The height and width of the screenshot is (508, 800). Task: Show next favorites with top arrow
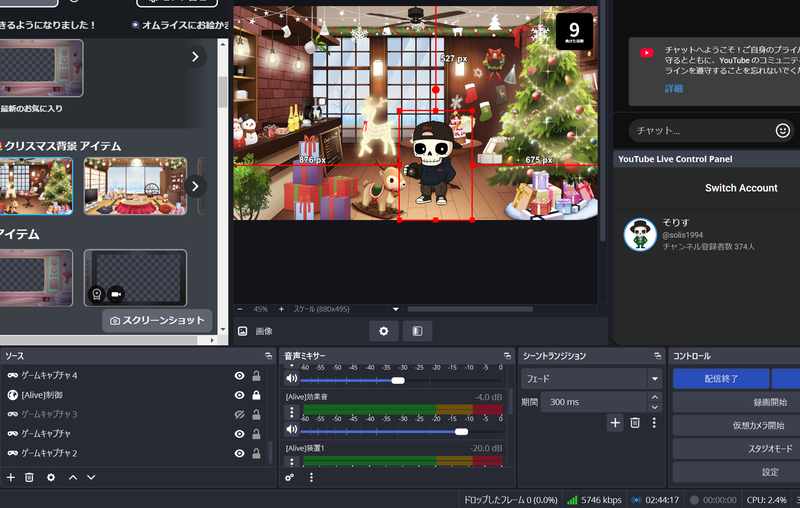click(195, 57)
